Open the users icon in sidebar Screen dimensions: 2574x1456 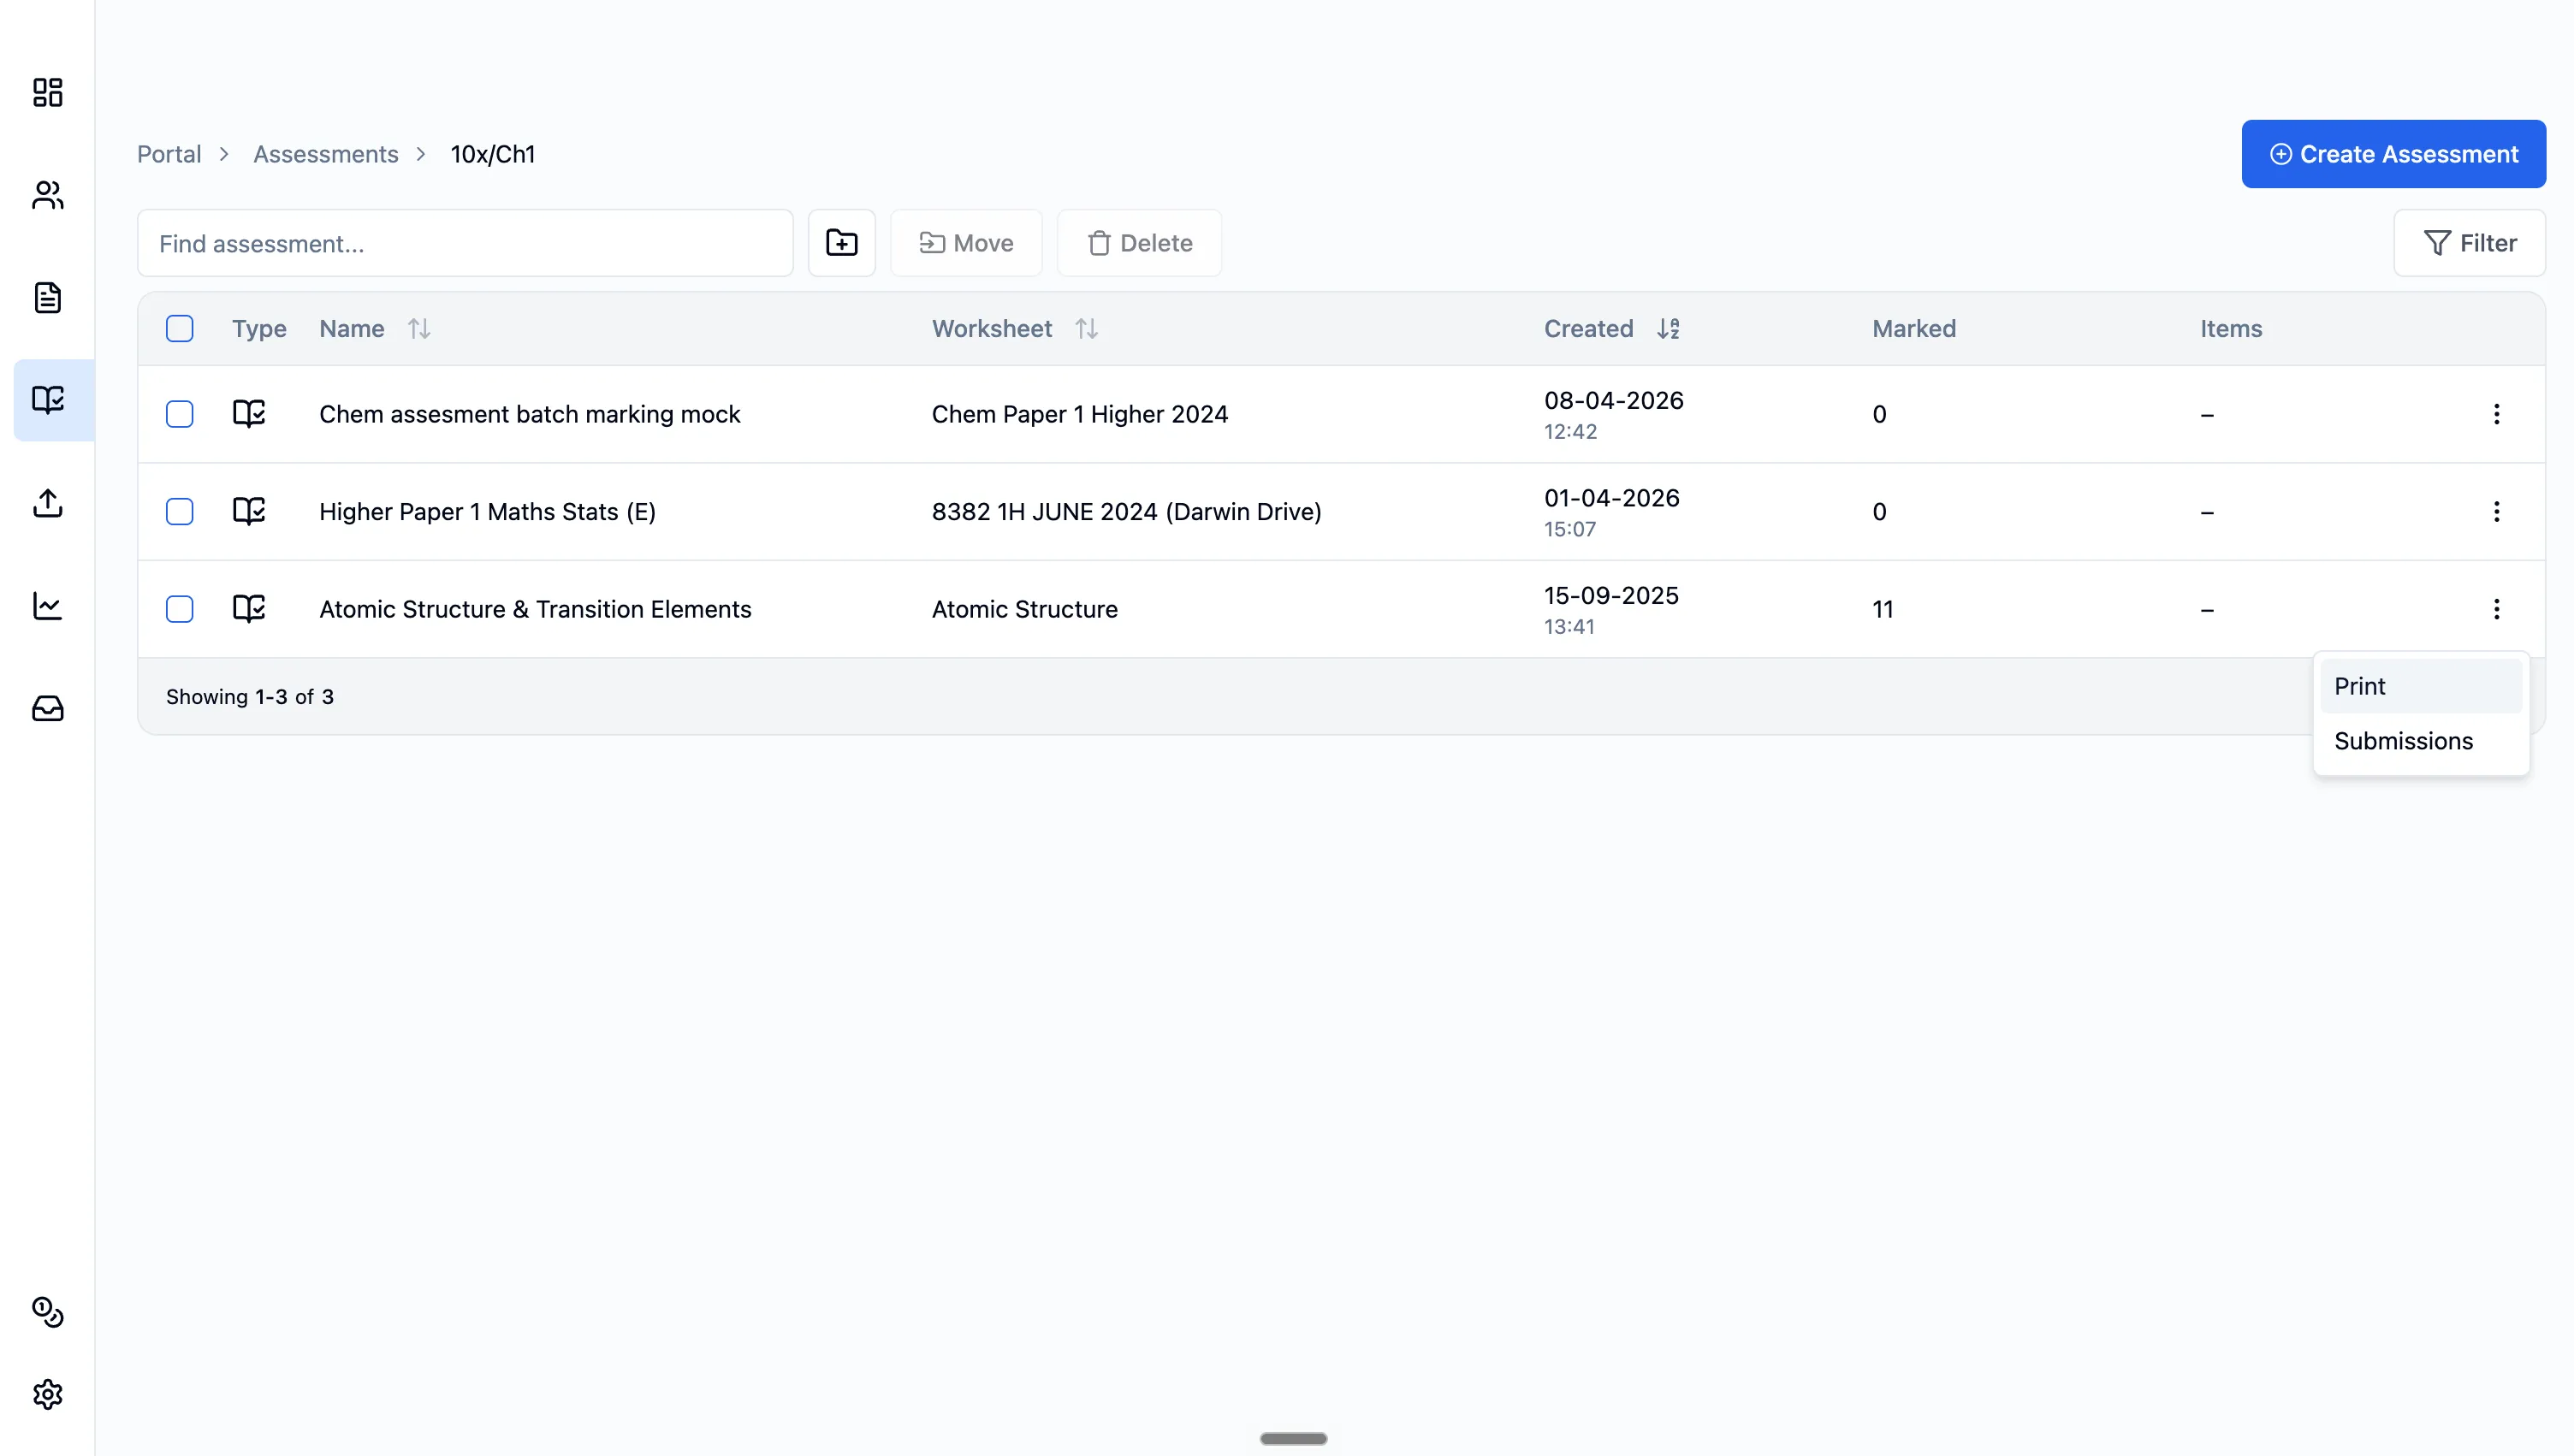[x=47, y=195]
